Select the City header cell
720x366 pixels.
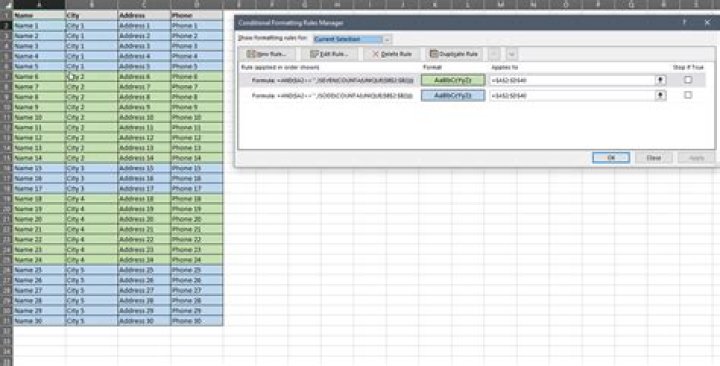click(91, 16)
